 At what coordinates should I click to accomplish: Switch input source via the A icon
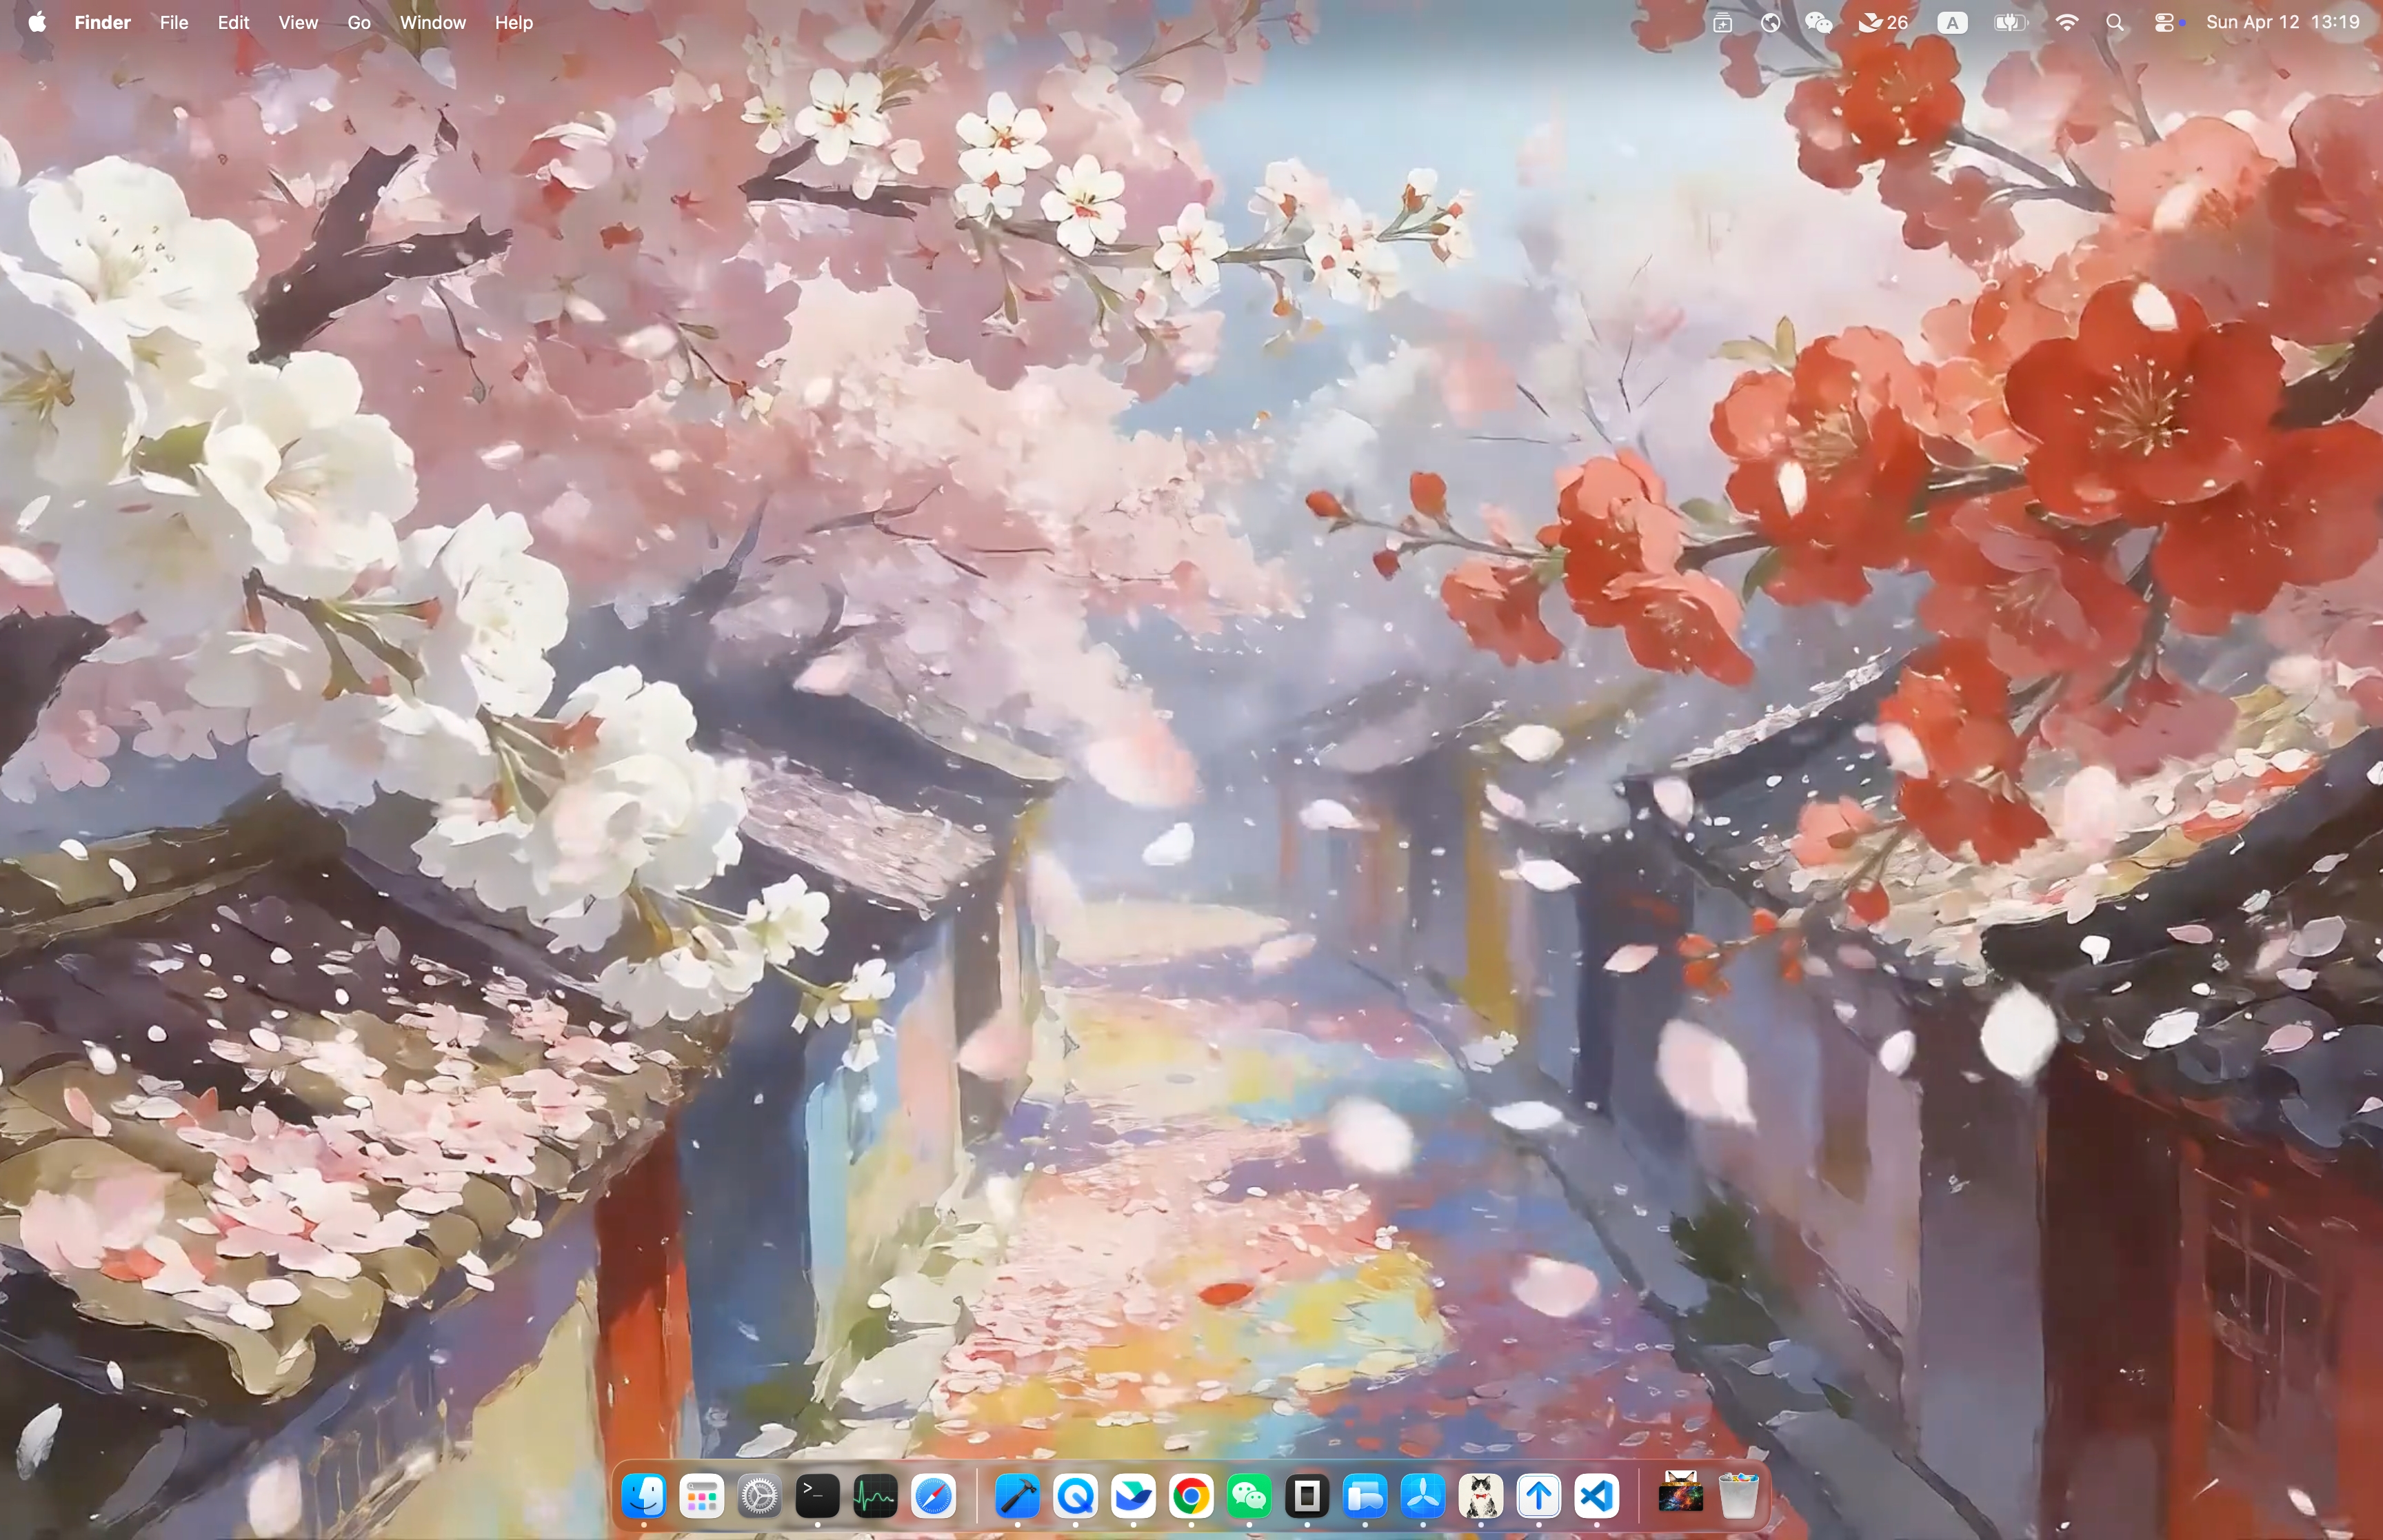(1952, 22)
